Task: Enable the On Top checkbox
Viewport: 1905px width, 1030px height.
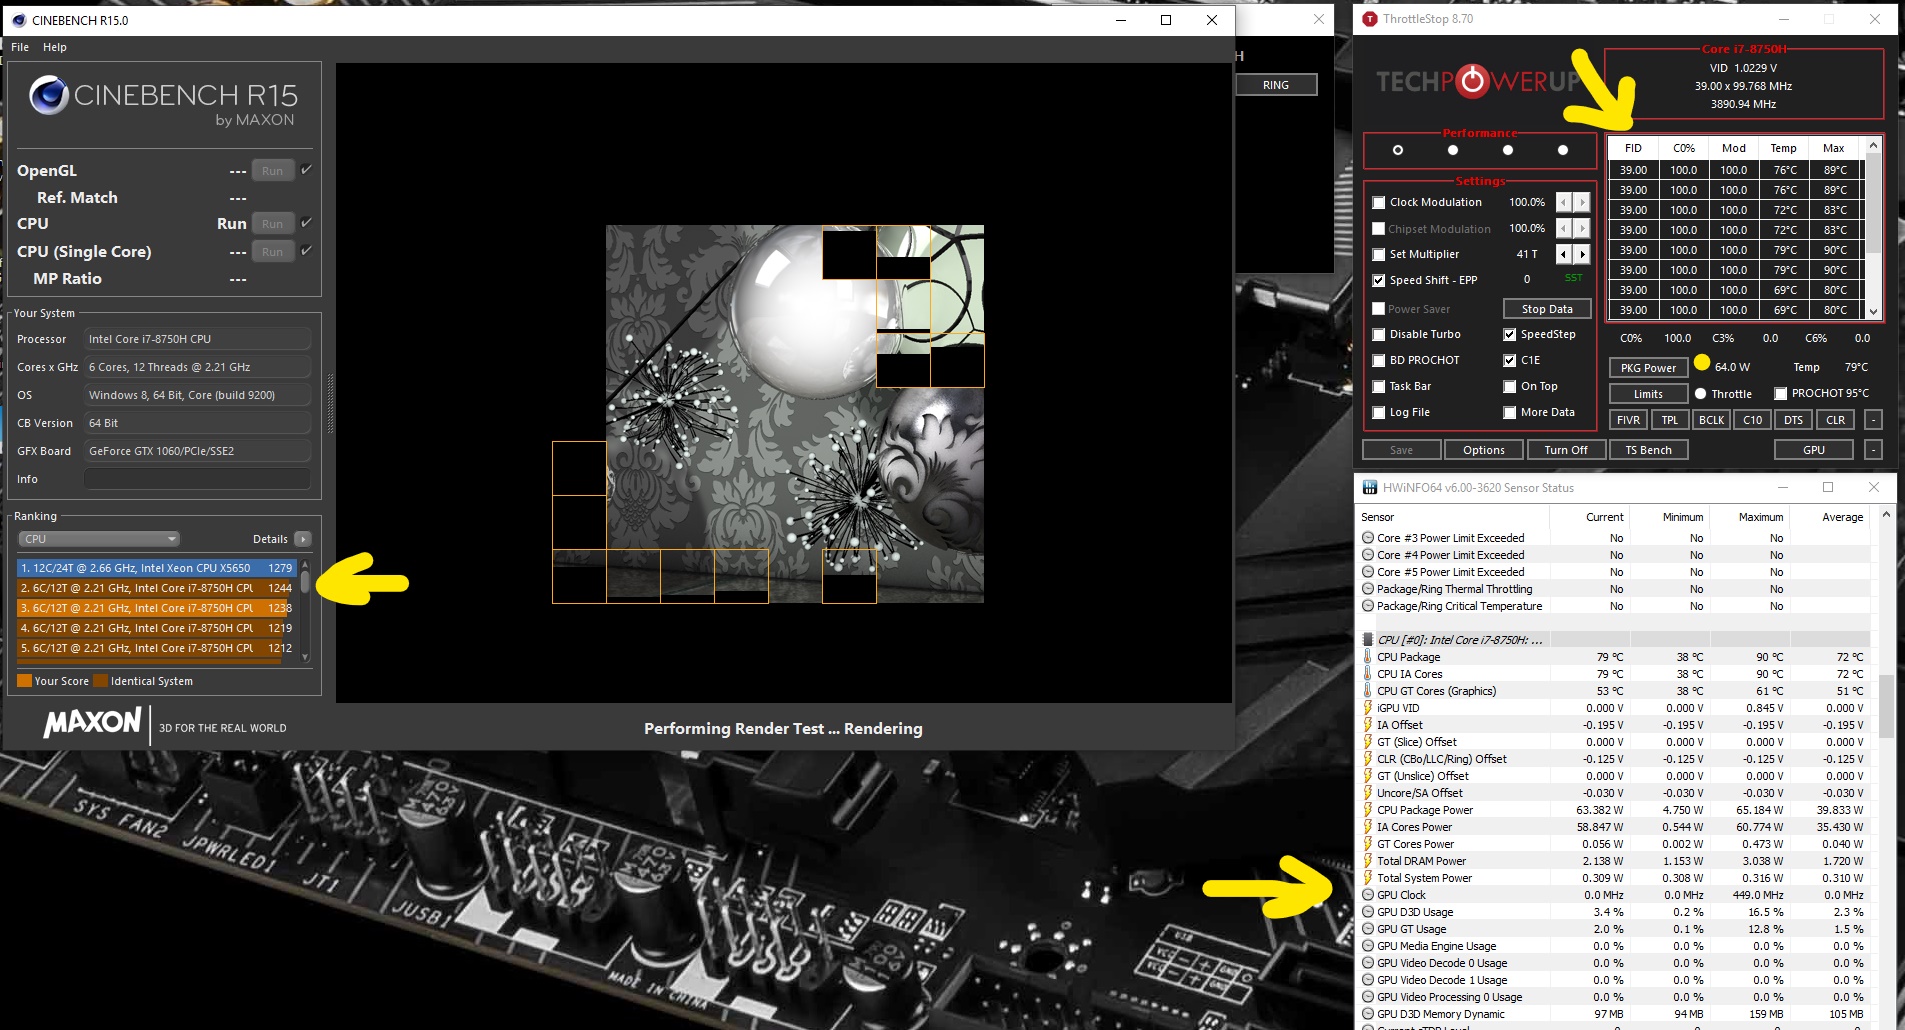Action: pos(1510,386)
